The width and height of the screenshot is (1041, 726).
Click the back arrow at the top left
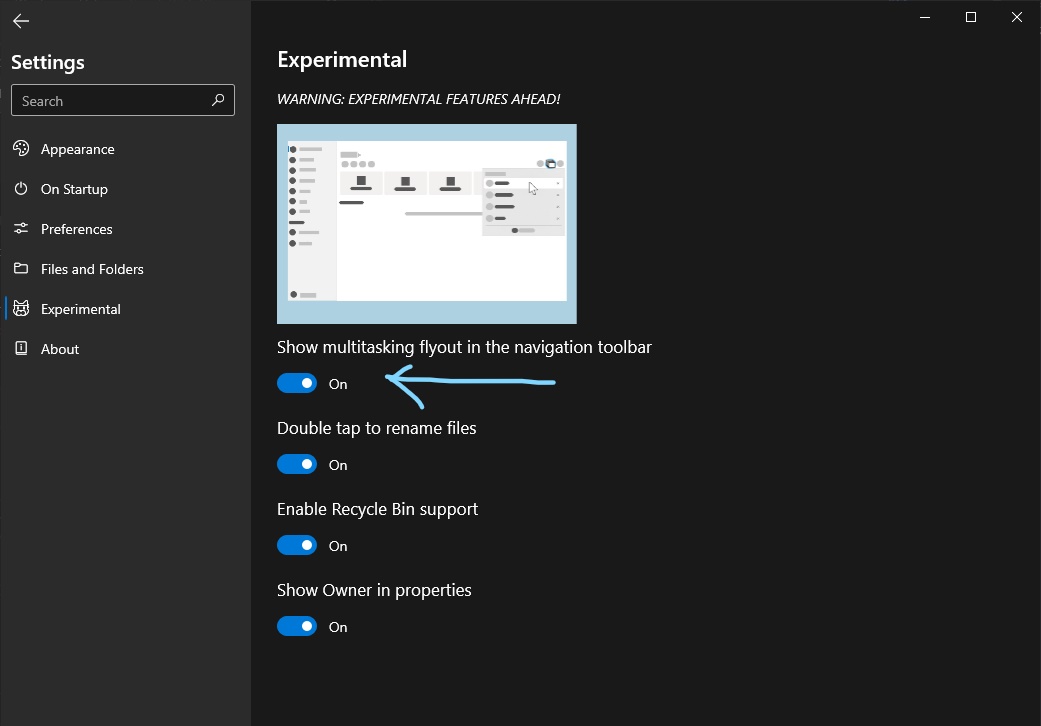pos(20,20)
